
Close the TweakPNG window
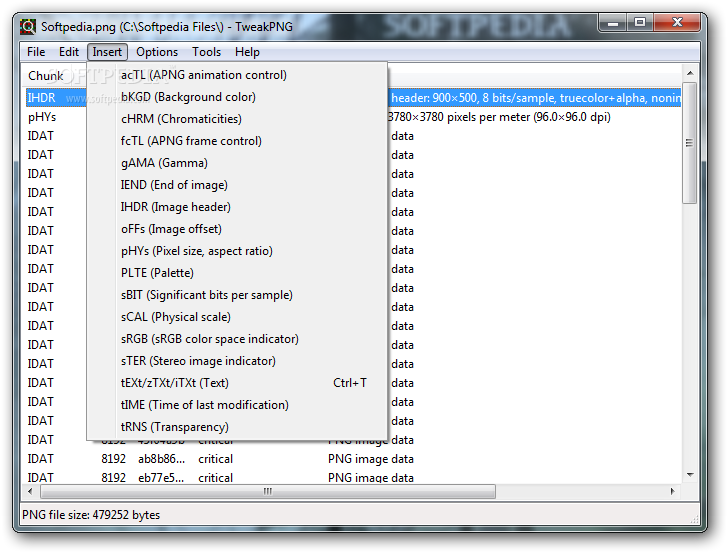pos(677,22)
